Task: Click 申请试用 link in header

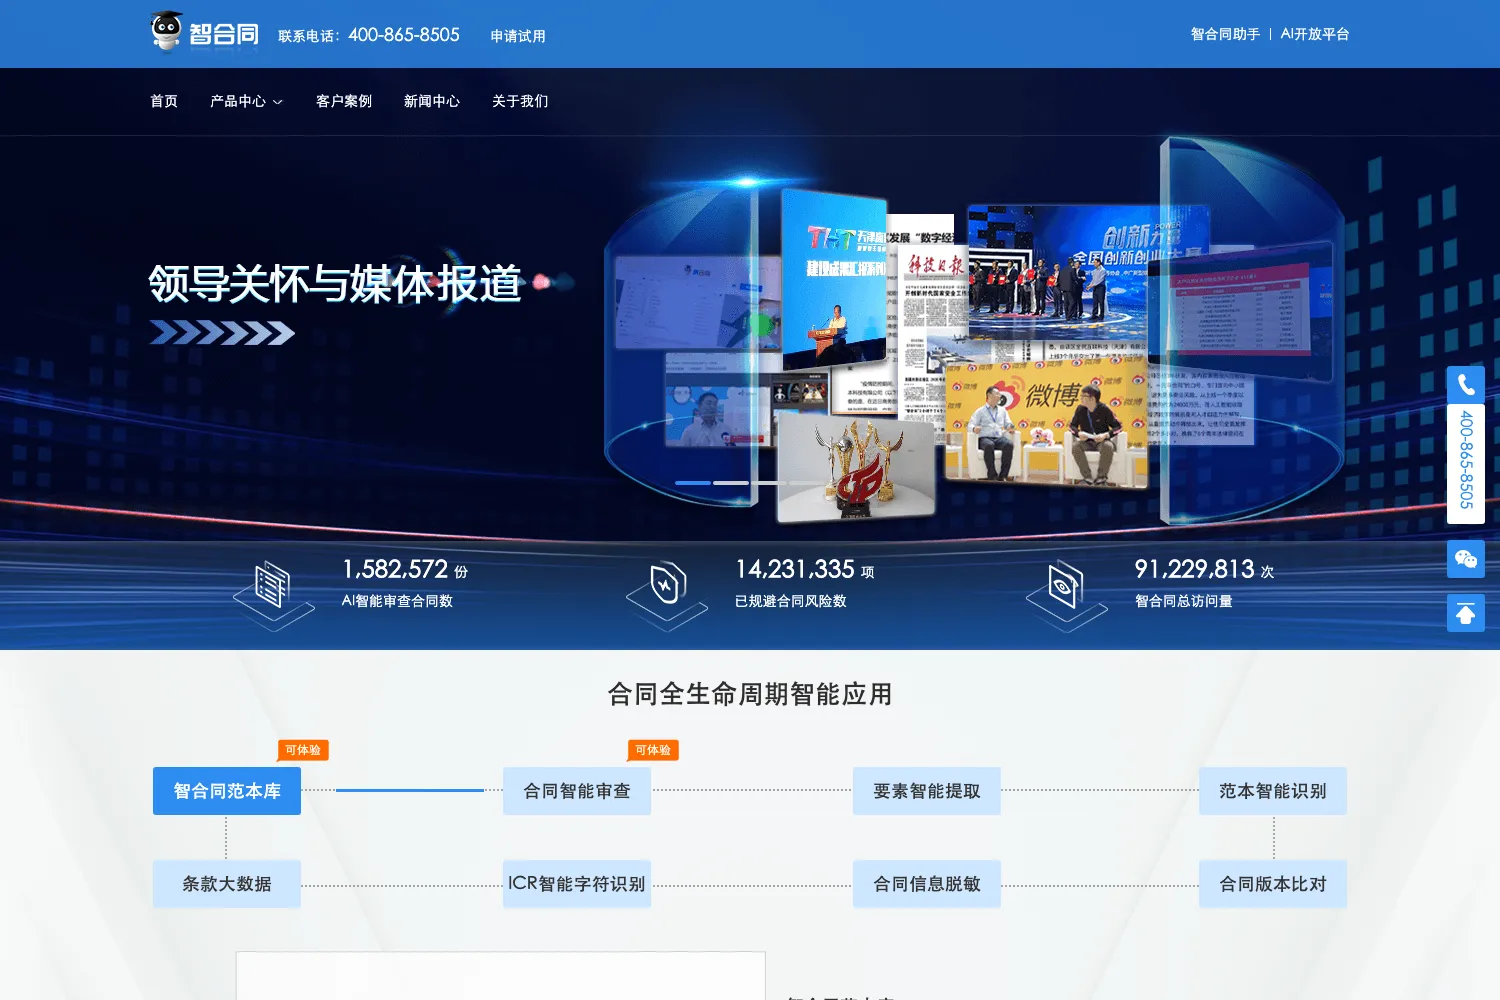Action: [518, 36]
